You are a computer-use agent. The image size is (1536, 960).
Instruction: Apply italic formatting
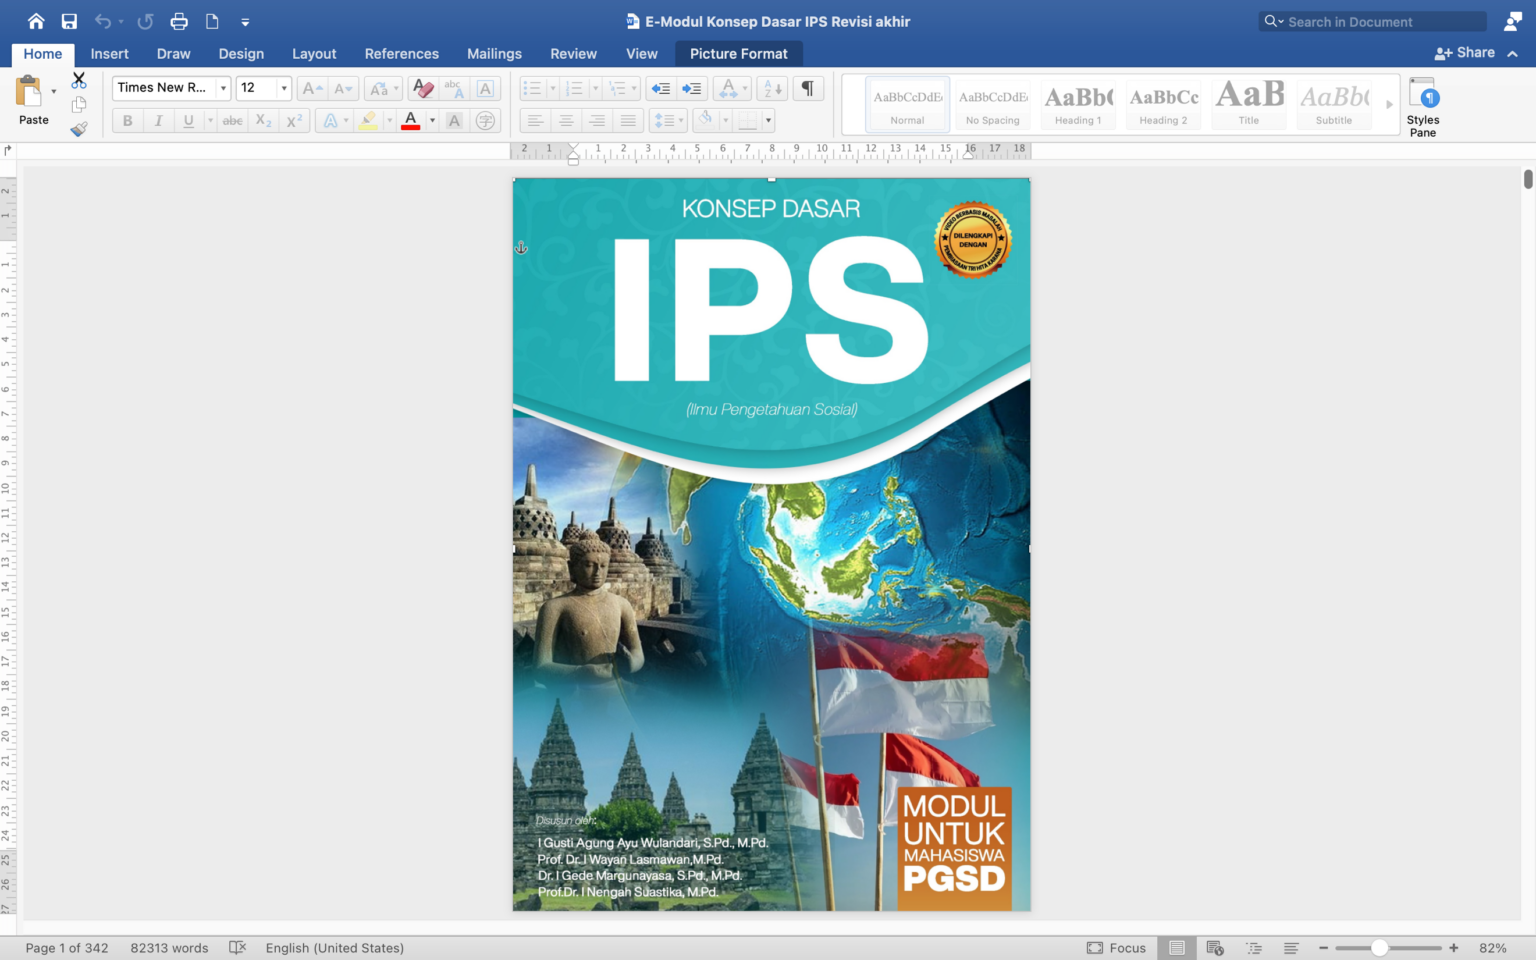point(158,120)
